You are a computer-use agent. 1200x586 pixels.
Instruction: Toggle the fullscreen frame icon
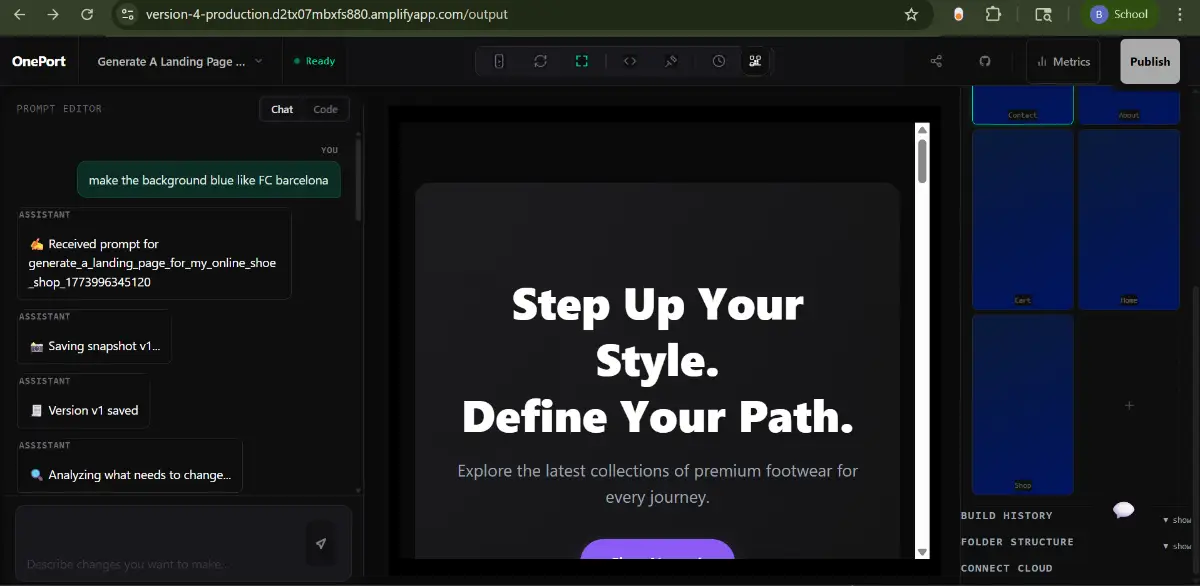pyautogui.click(x=581, y=61)
